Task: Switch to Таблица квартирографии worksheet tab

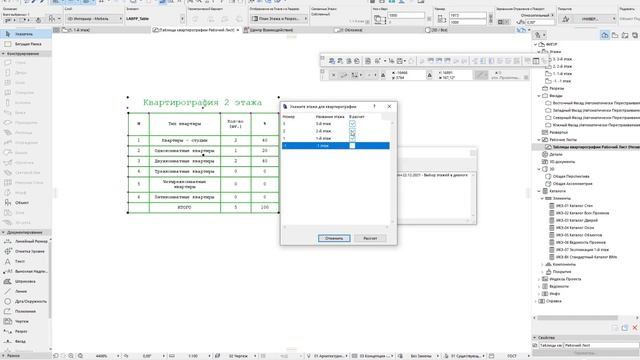Action: click(196, 30)
